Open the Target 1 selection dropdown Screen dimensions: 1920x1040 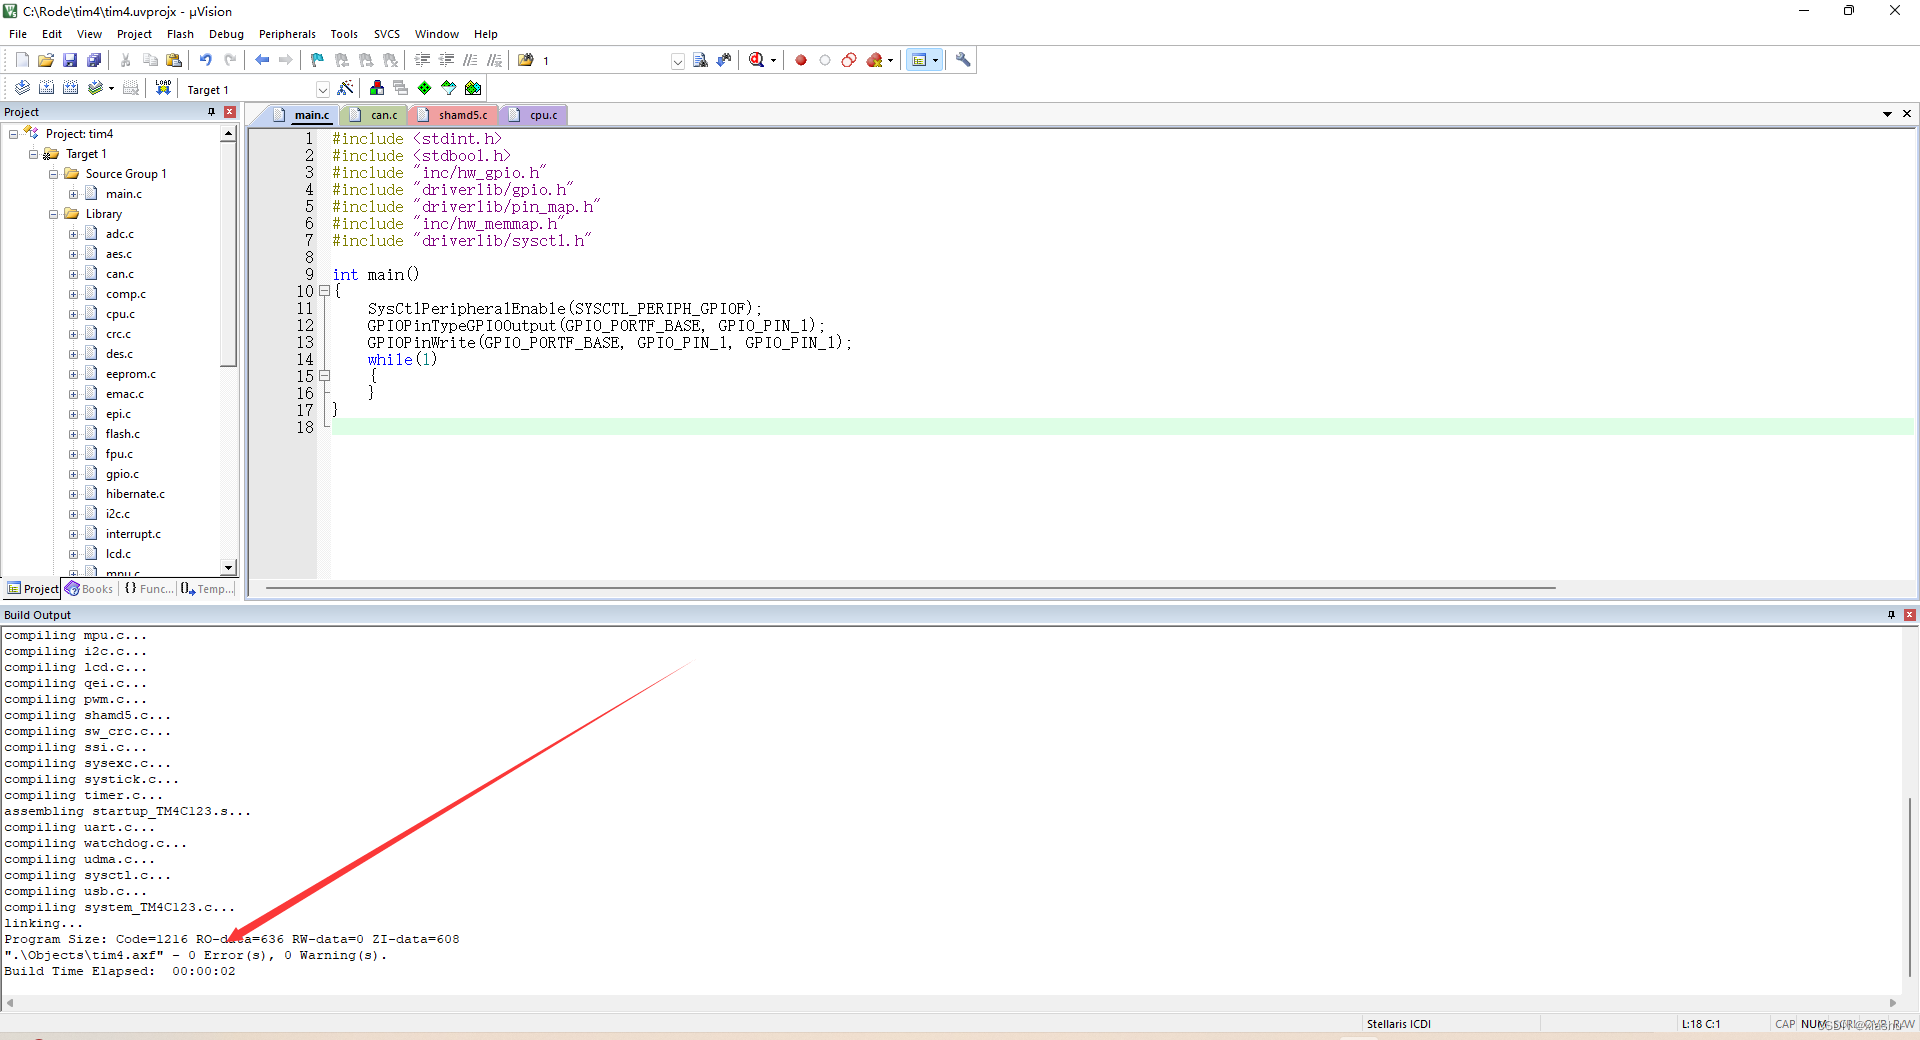[322, 89]
